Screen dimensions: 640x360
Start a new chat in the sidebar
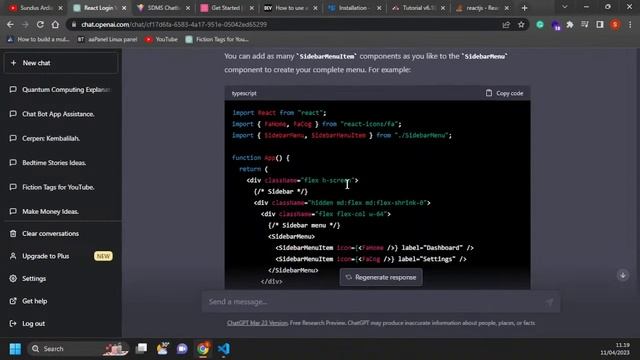[61, 63]
